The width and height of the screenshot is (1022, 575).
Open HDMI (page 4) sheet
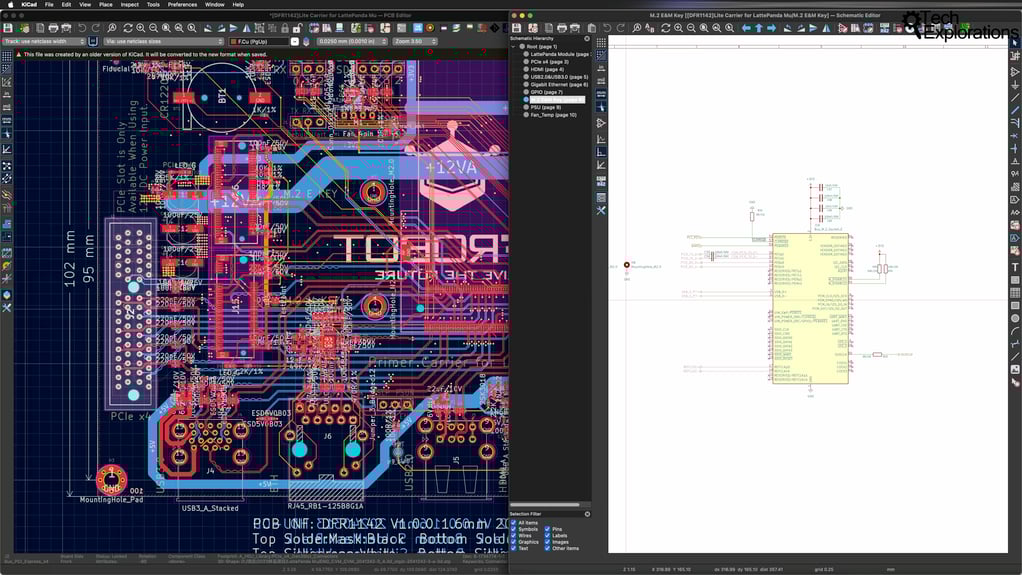(x=544, y=69)
